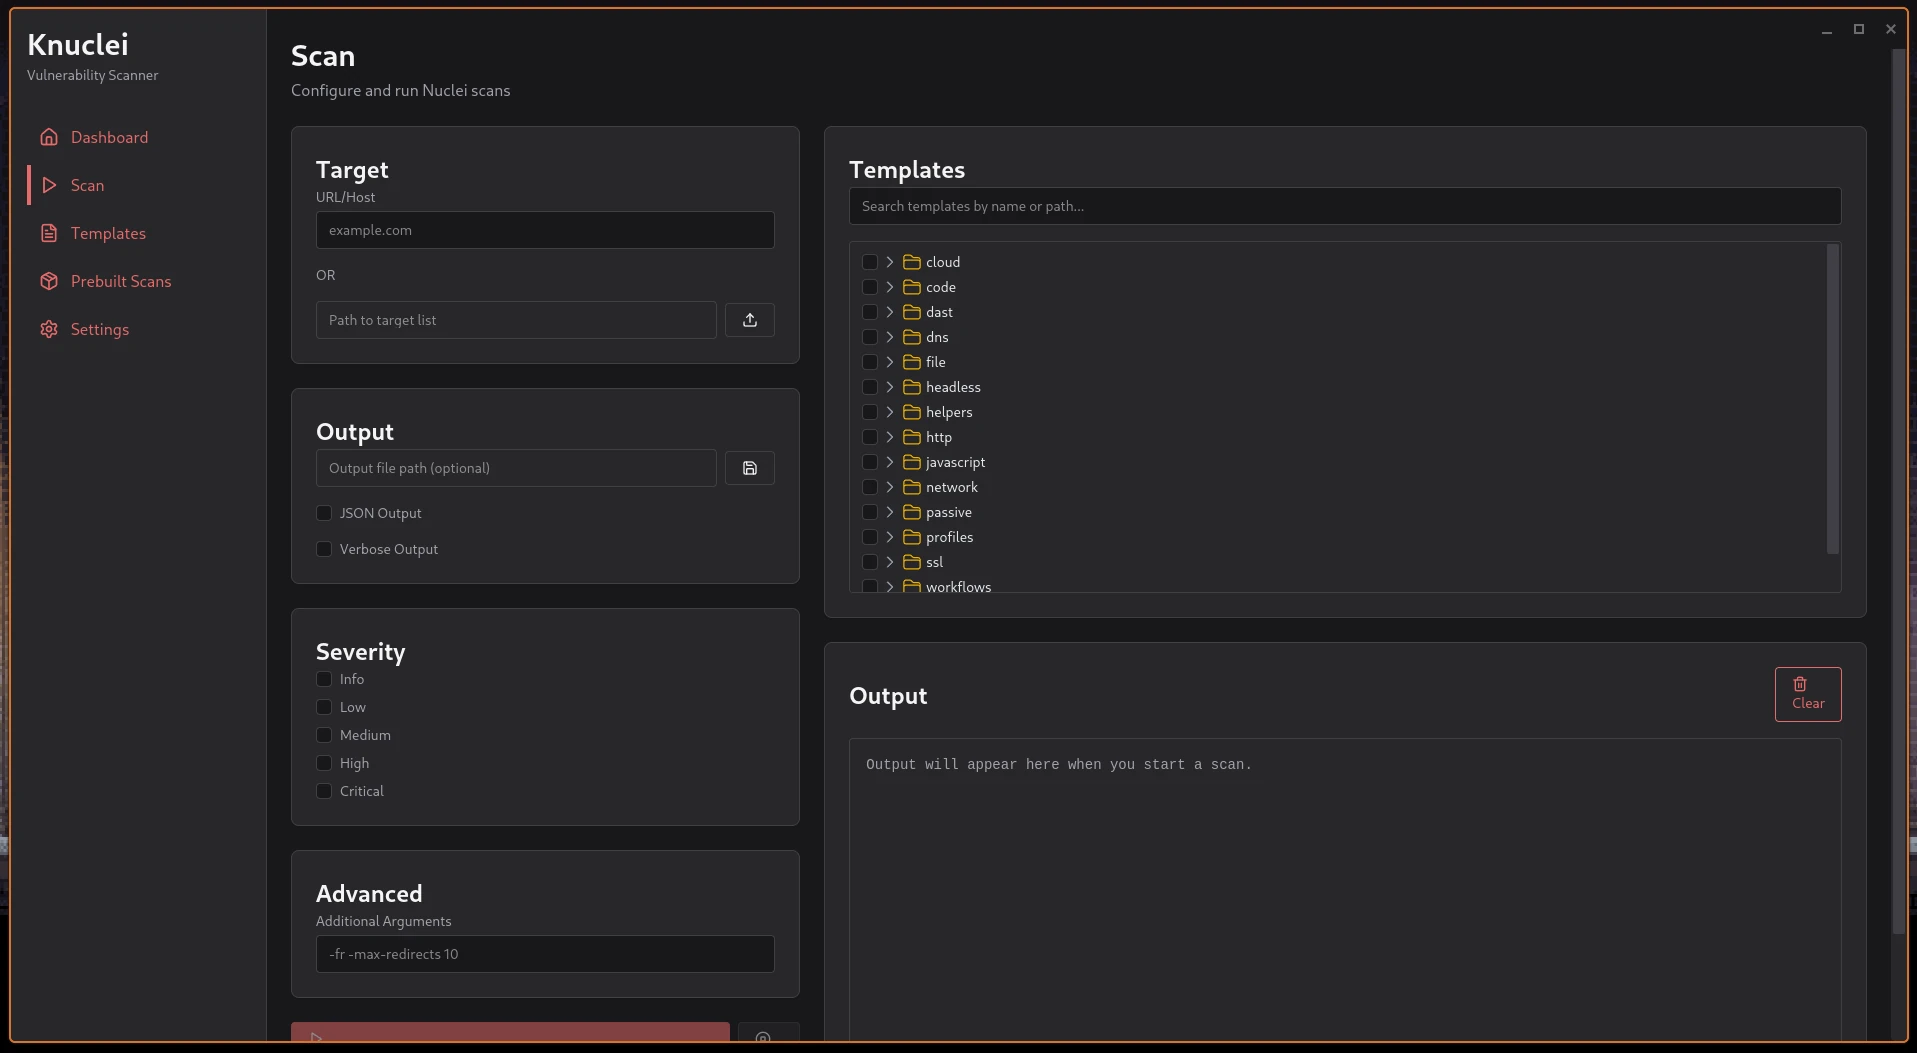The image size is (1917, 1056).
Task: Expand the http templates folder
Action: pos(889,437)
